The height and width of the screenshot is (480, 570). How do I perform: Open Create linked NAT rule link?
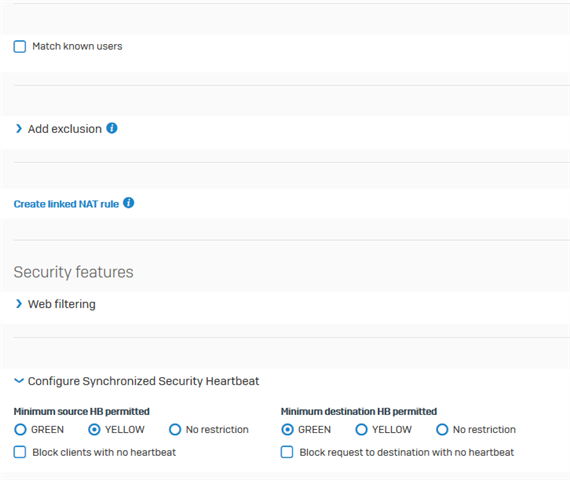[66, 204]
